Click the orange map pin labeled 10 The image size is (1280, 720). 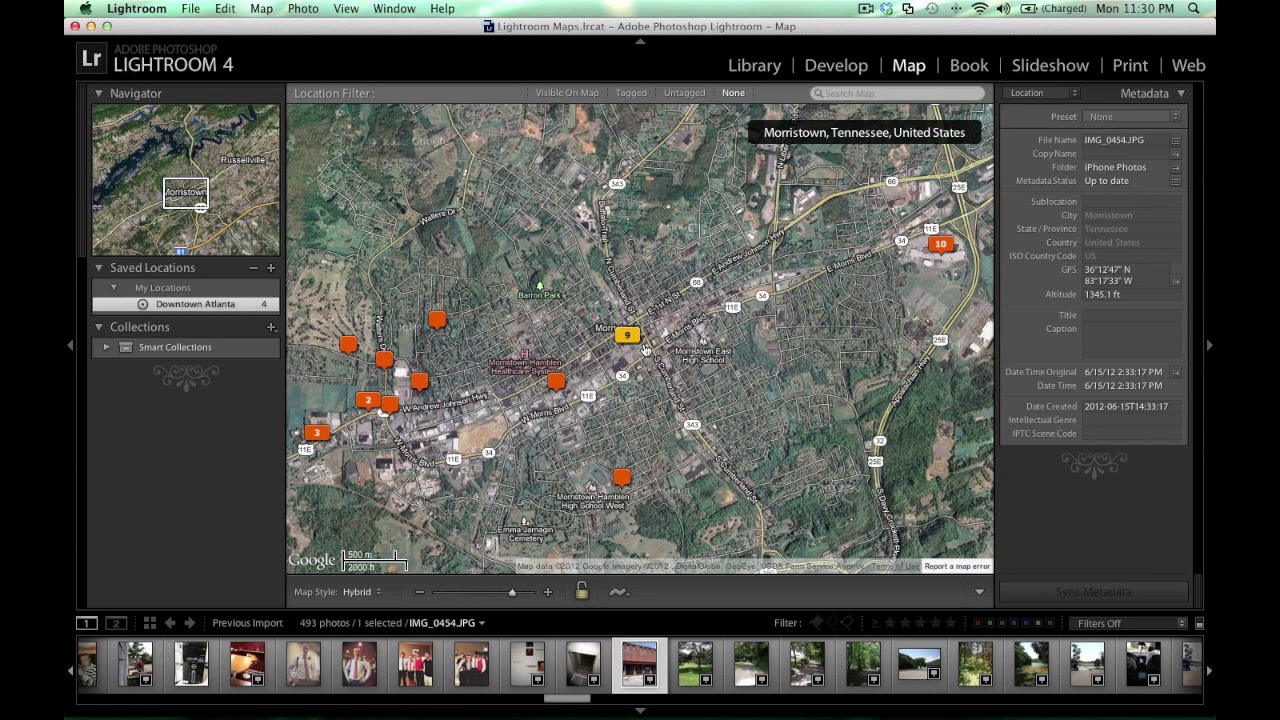(x=940, y=245)
